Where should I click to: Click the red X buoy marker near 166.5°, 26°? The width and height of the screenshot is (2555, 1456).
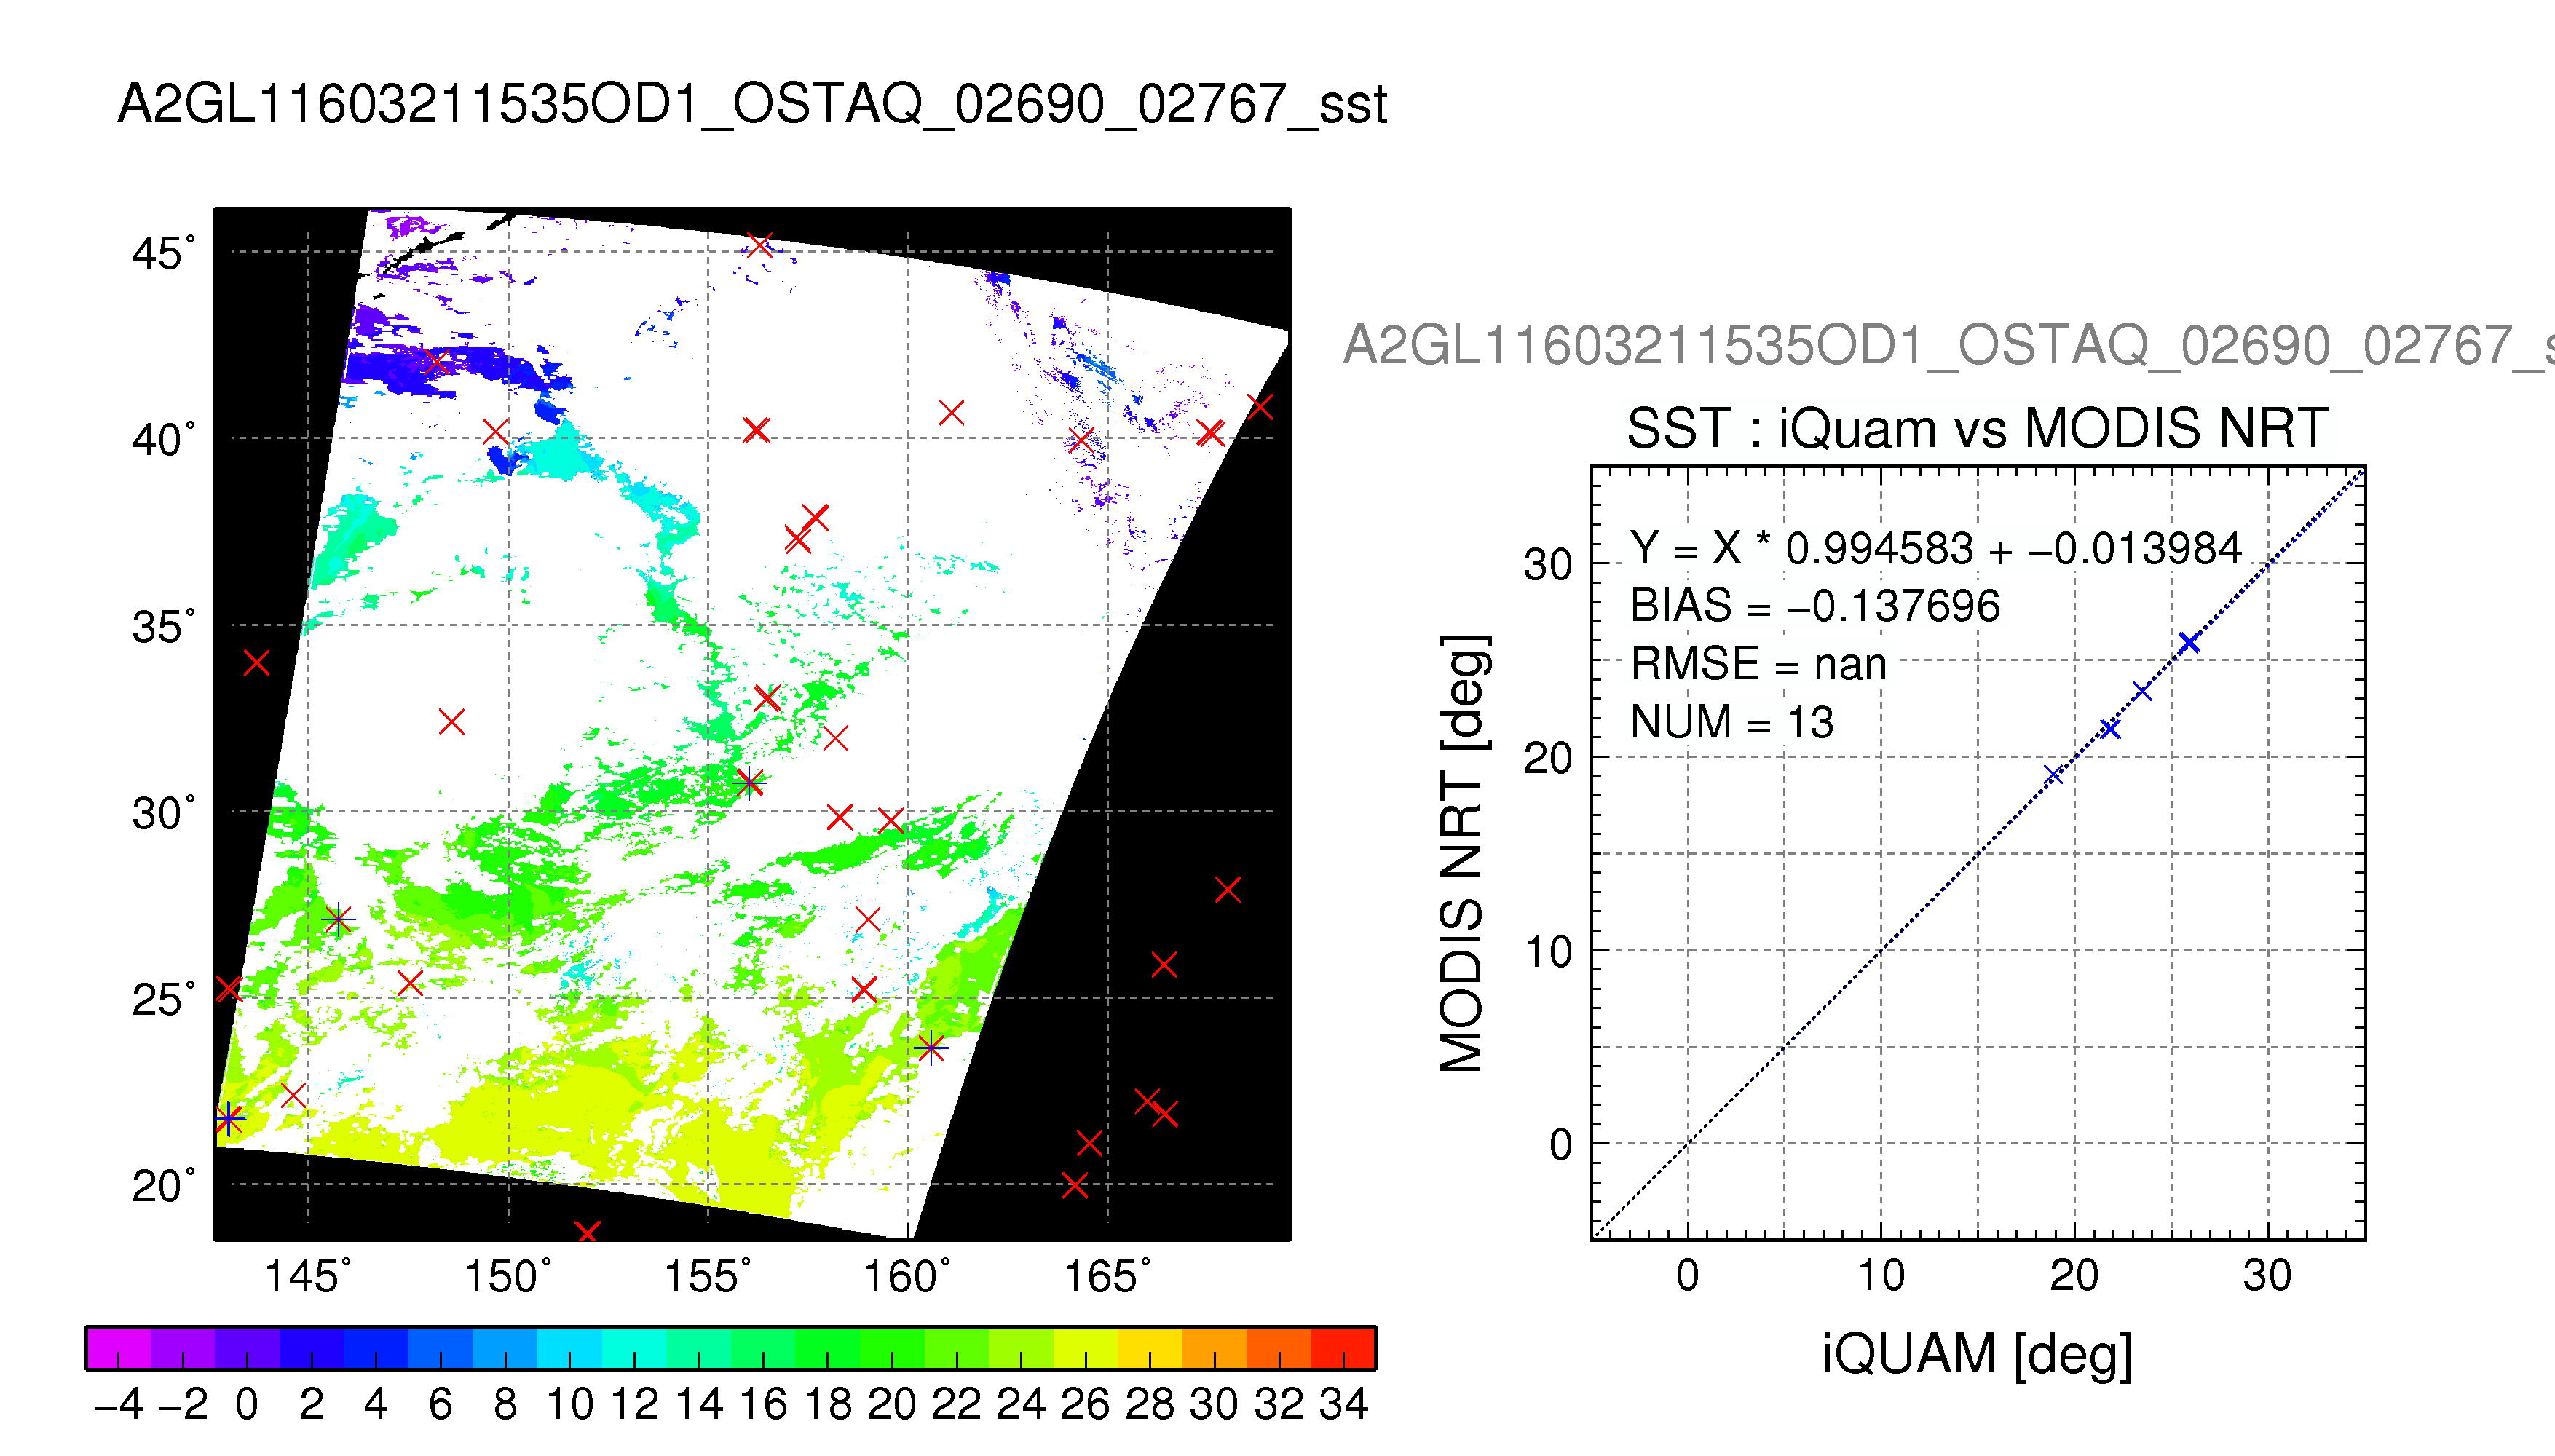(1163, 965)
